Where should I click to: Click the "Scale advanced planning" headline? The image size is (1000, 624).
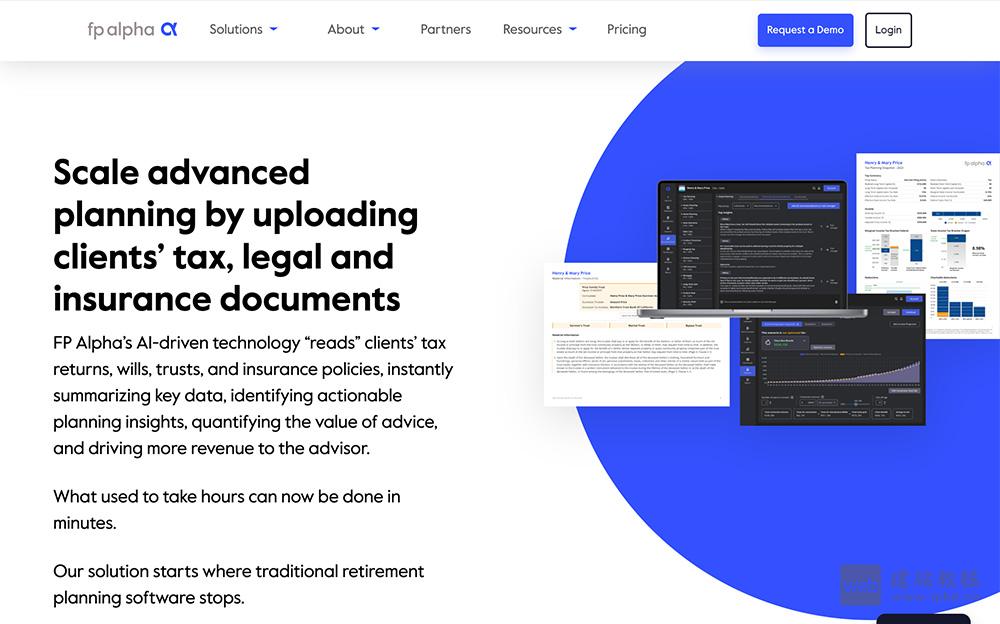click(x=236, y=235)
